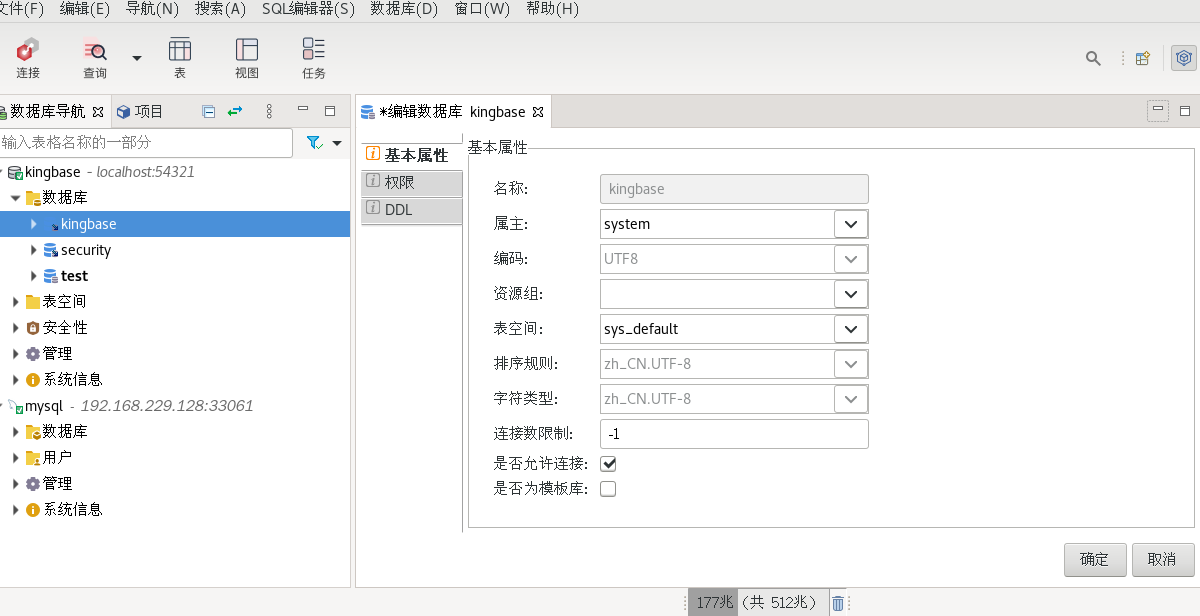Viewport: 1200px width, 616px height.
Task: Click the search magnifier icon in toolbar
Action: coord(1093,58)
